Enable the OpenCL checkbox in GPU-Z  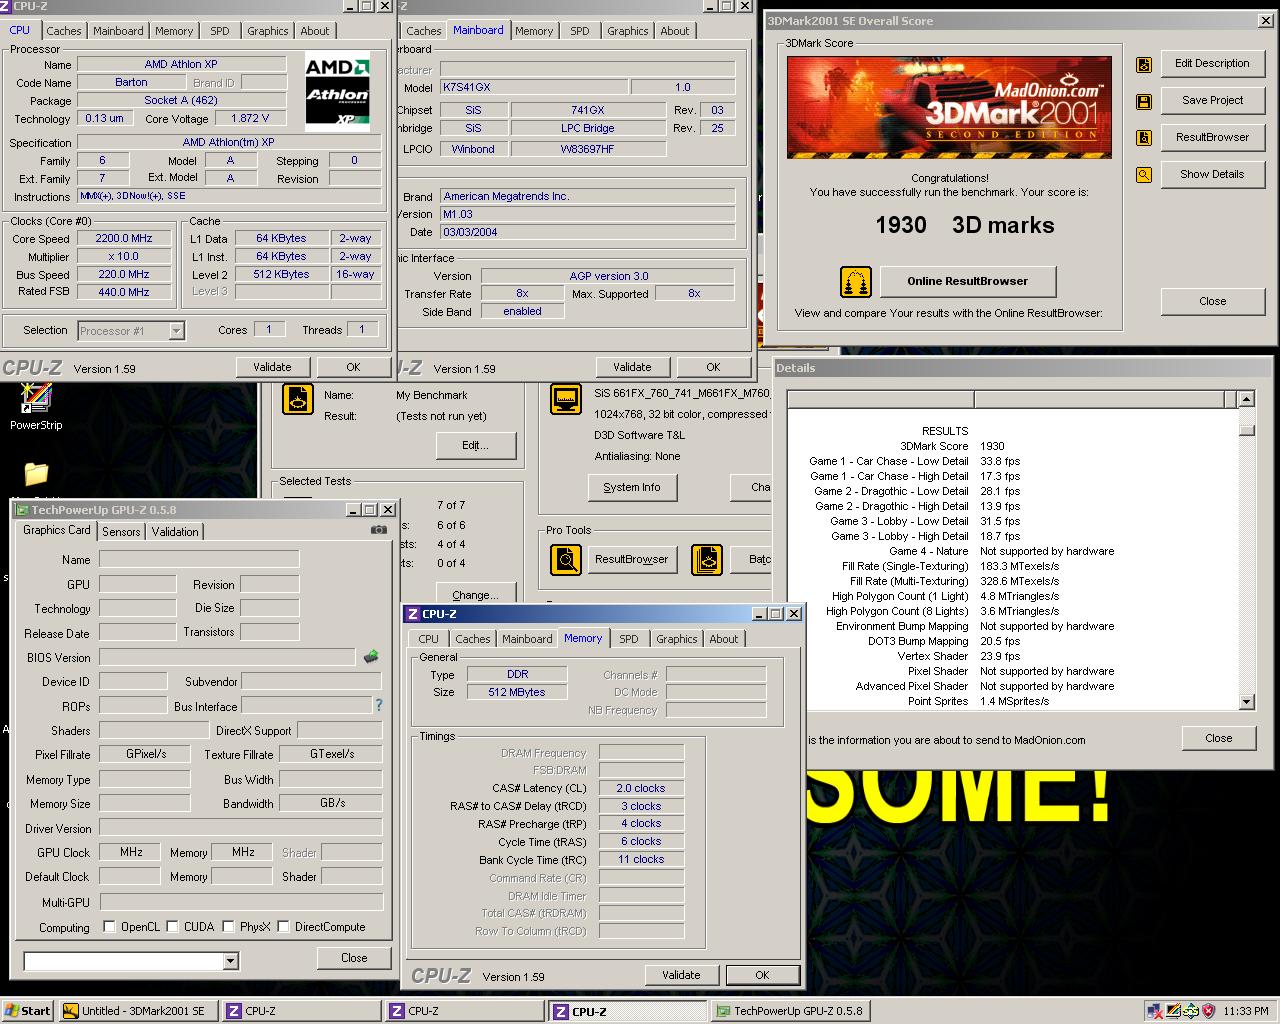[x=109, y=927]
